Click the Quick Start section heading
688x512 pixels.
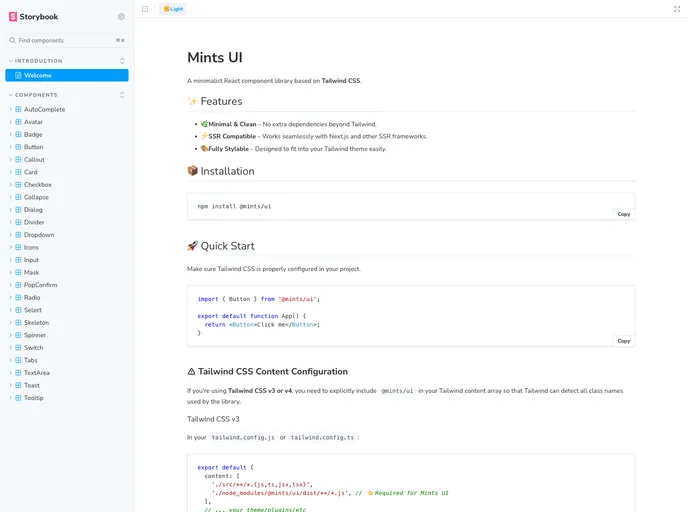221,246
